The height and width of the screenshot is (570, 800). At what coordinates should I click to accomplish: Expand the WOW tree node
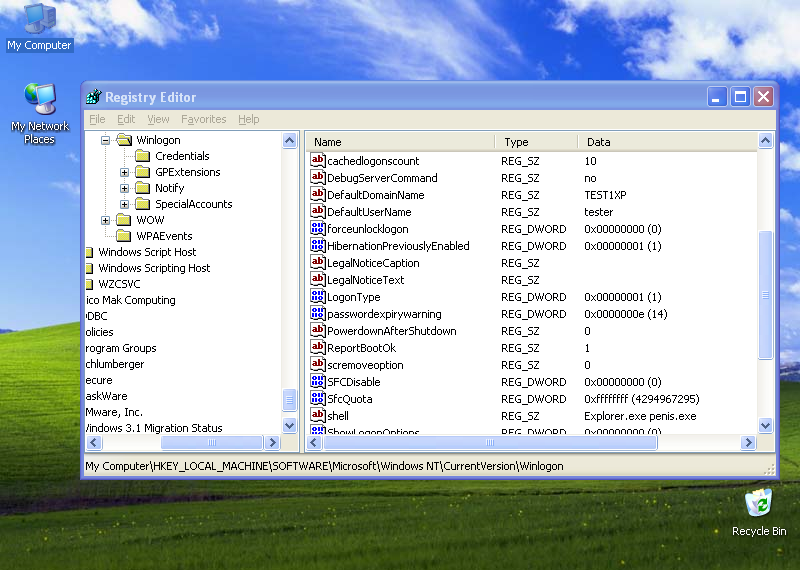point(106,220)
